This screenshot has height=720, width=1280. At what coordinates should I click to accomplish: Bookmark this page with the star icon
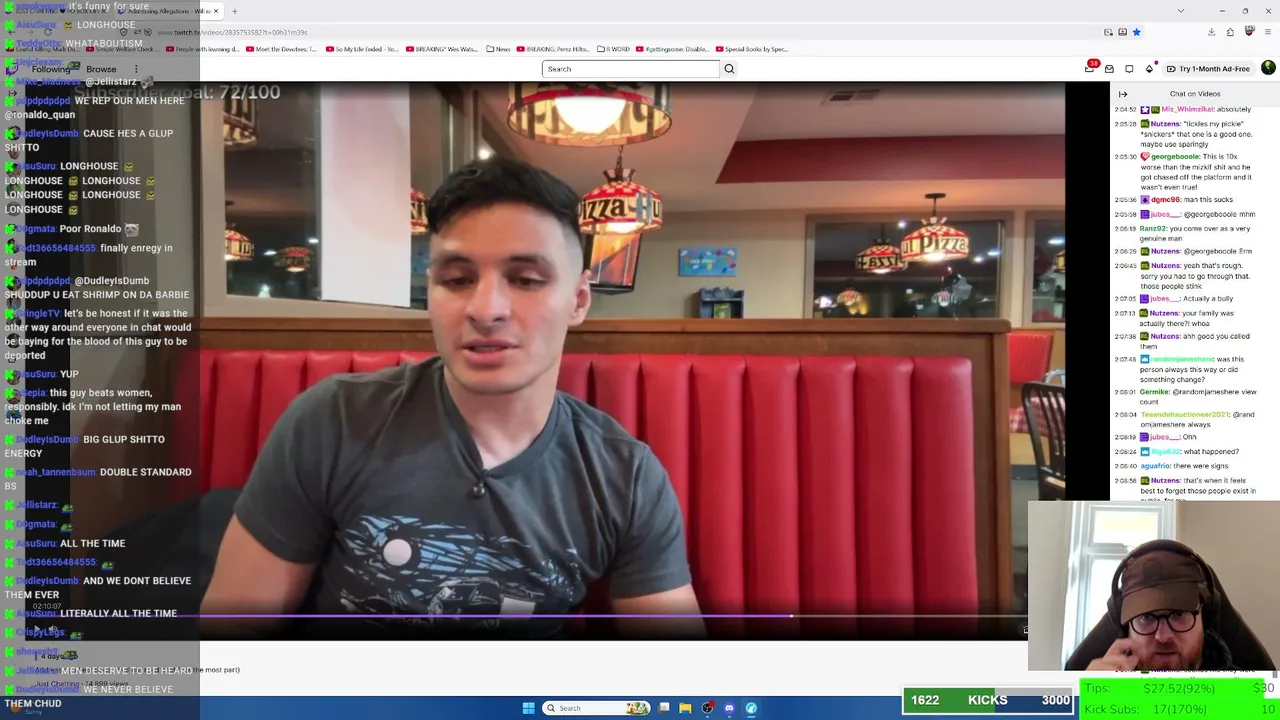[x=1136, y=32]
